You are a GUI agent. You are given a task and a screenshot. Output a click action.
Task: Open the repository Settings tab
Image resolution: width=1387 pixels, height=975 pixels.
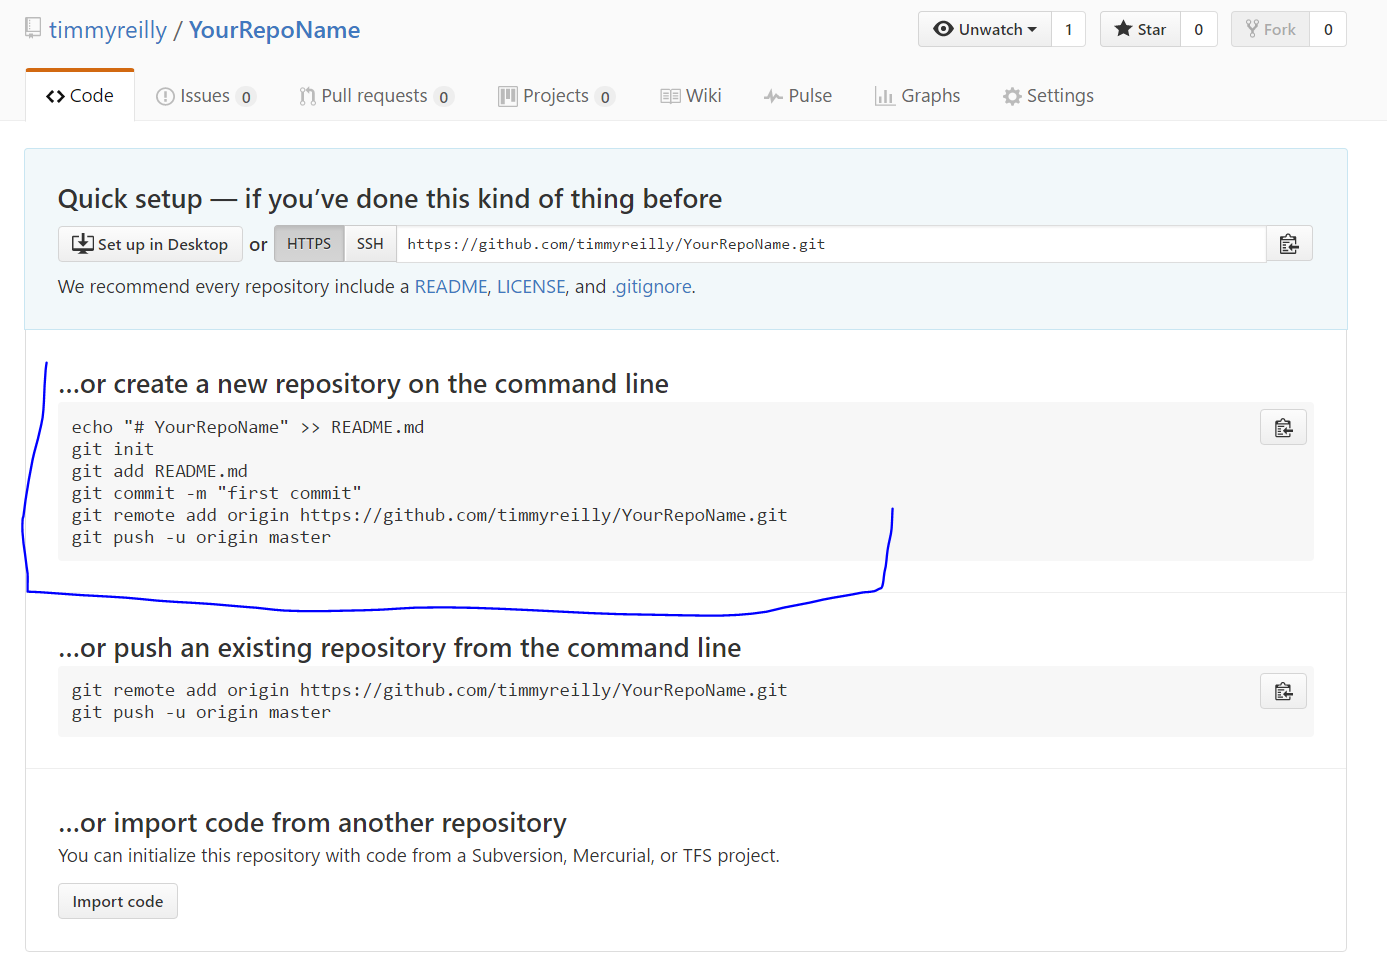click(1048, 96)
